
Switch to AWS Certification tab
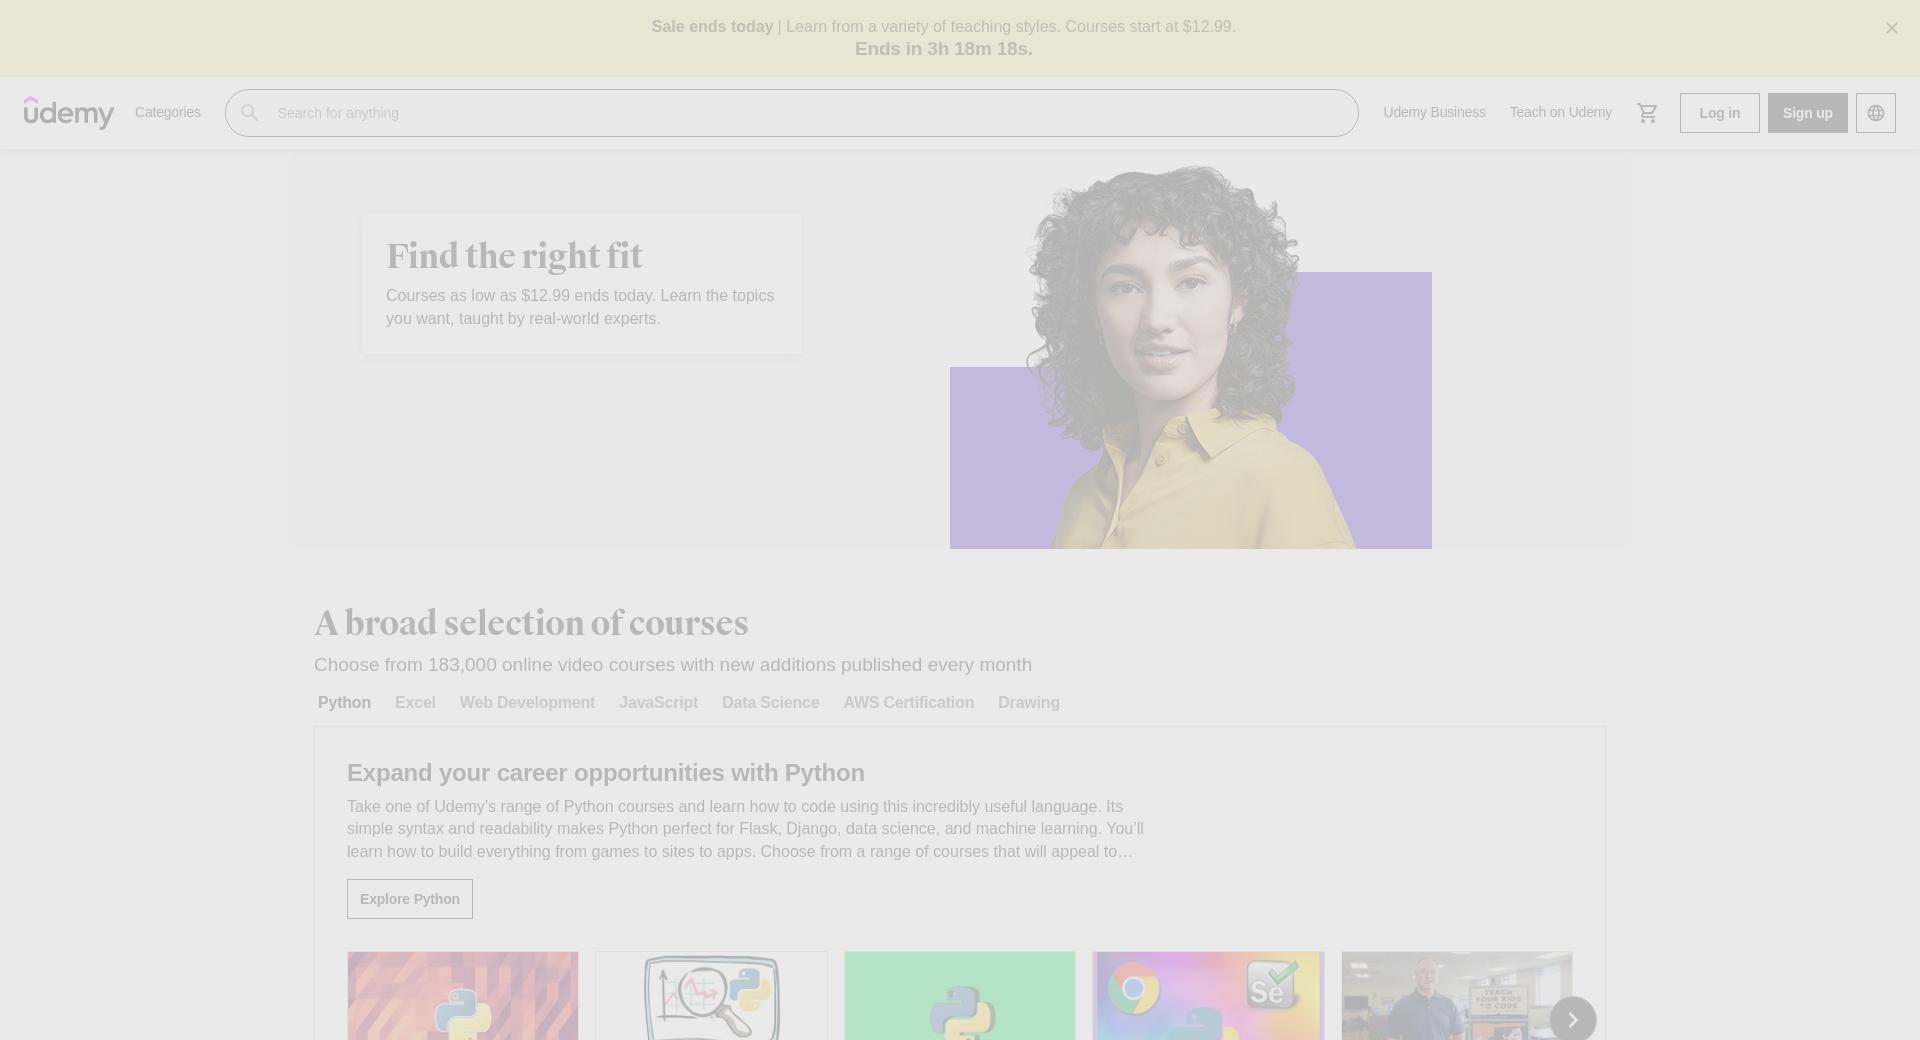pos(908,703)
